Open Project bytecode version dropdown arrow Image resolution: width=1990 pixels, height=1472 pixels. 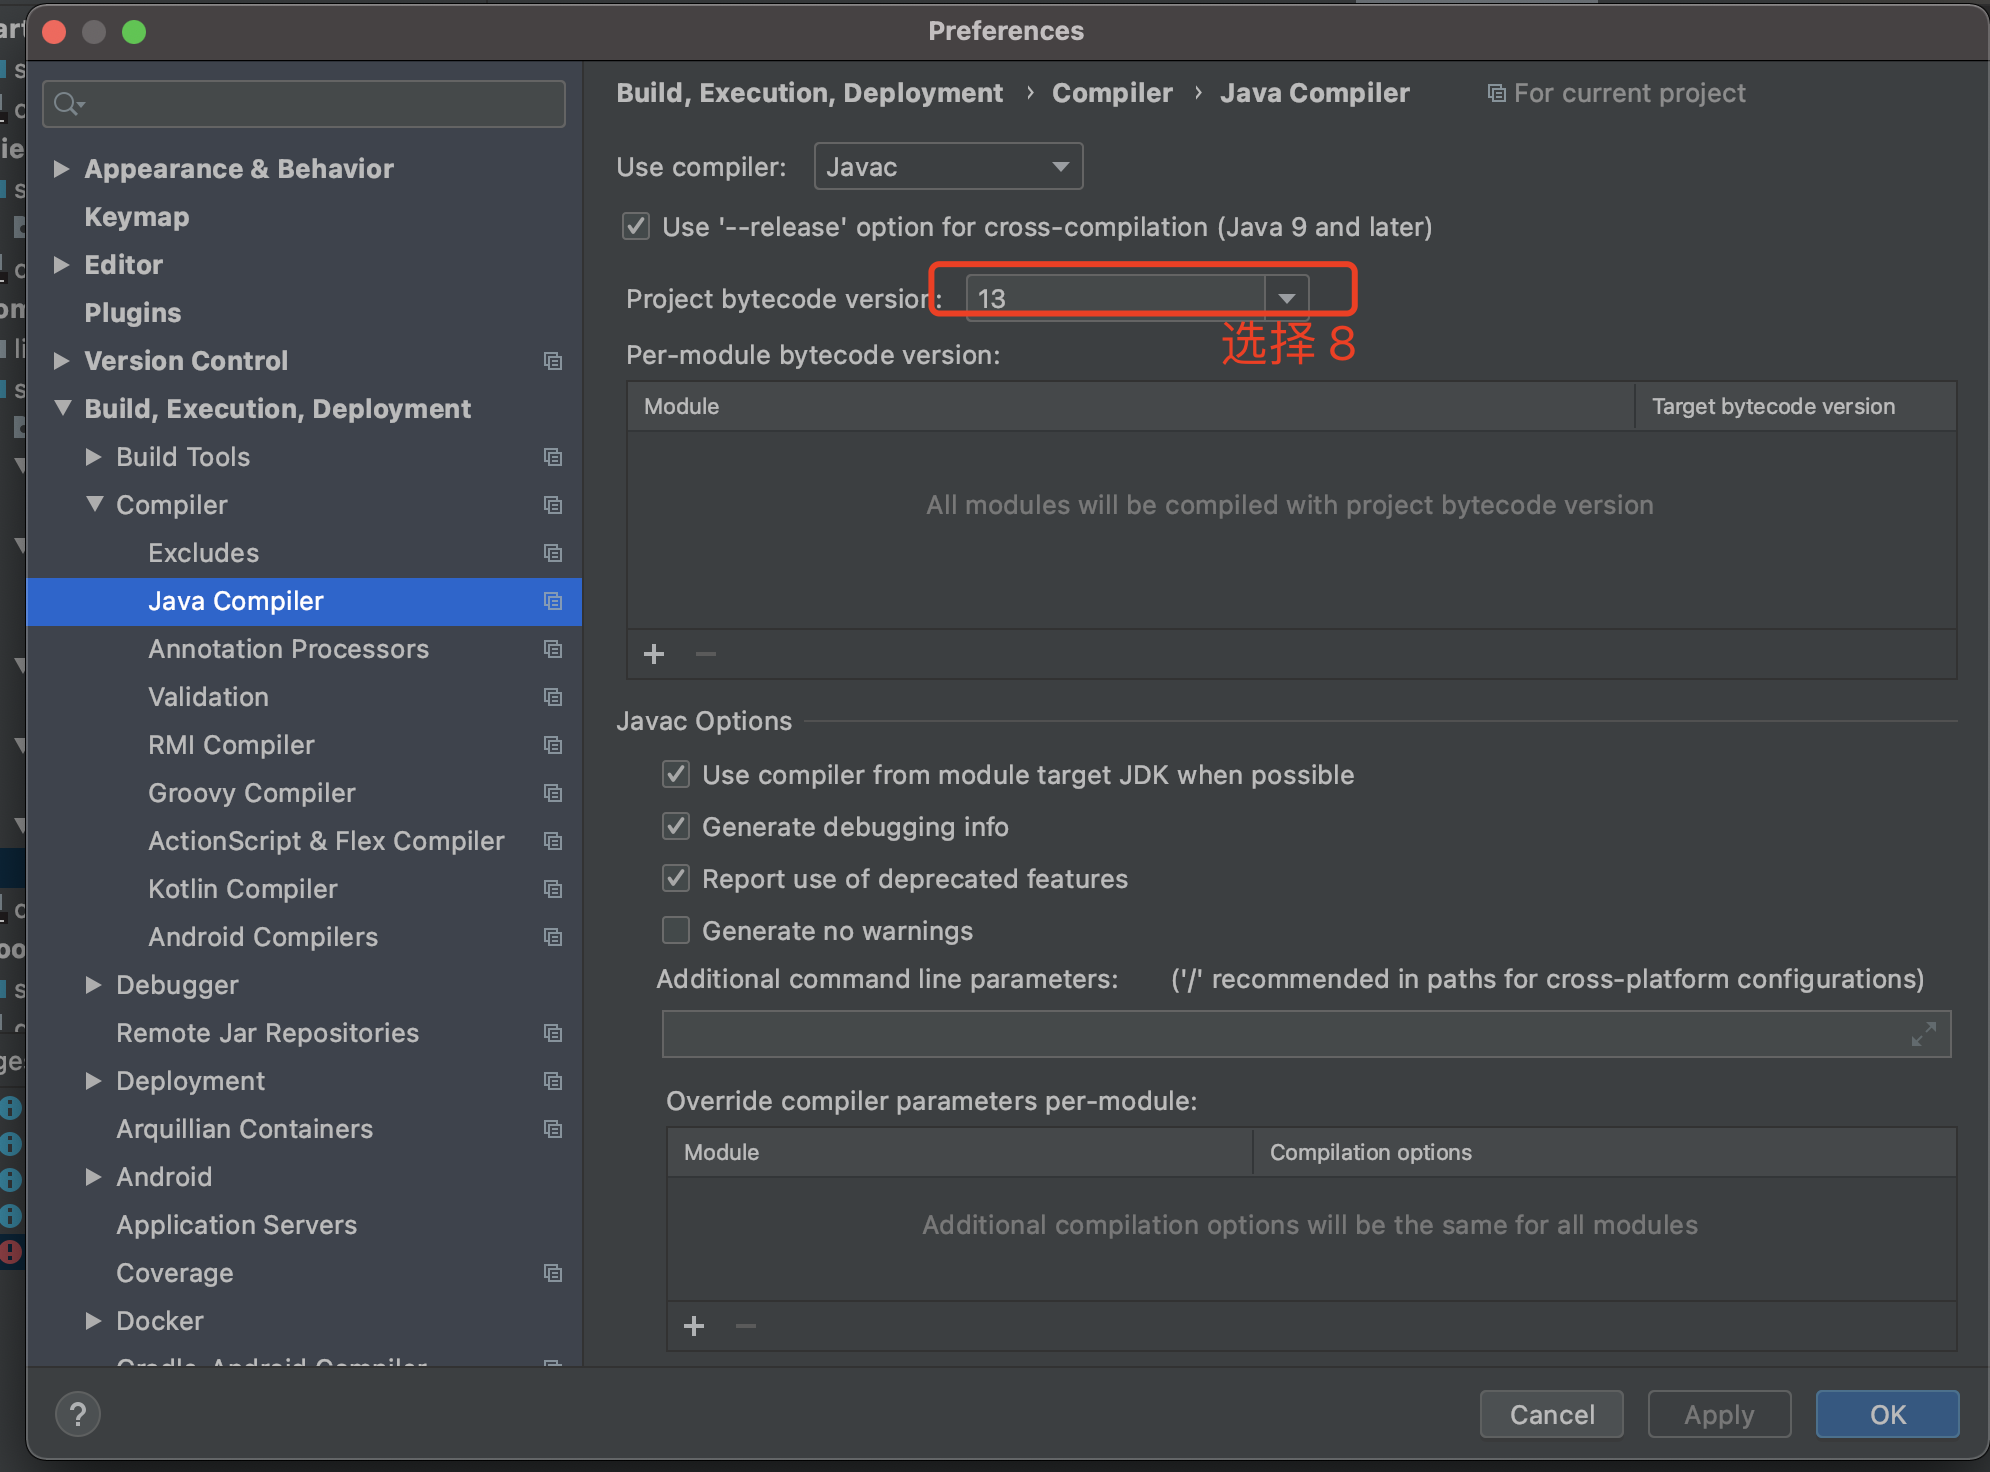click(1287, 298)
